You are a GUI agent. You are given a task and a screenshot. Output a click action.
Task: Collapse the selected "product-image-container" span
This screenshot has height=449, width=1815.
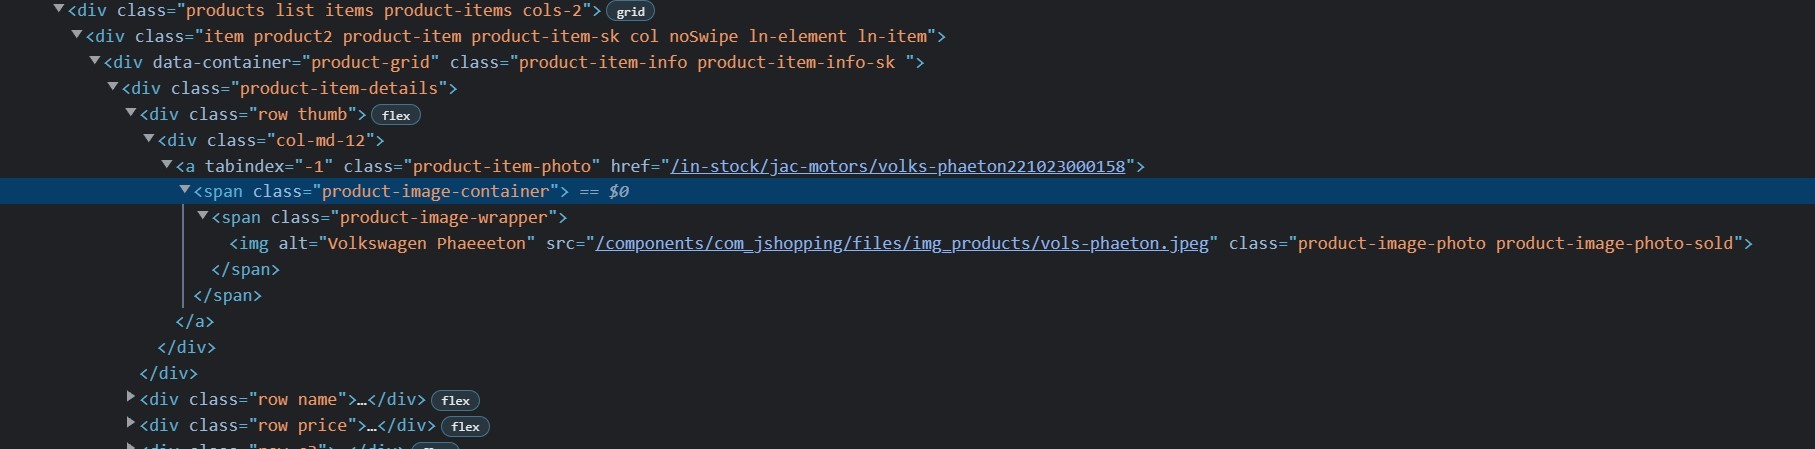185,190
